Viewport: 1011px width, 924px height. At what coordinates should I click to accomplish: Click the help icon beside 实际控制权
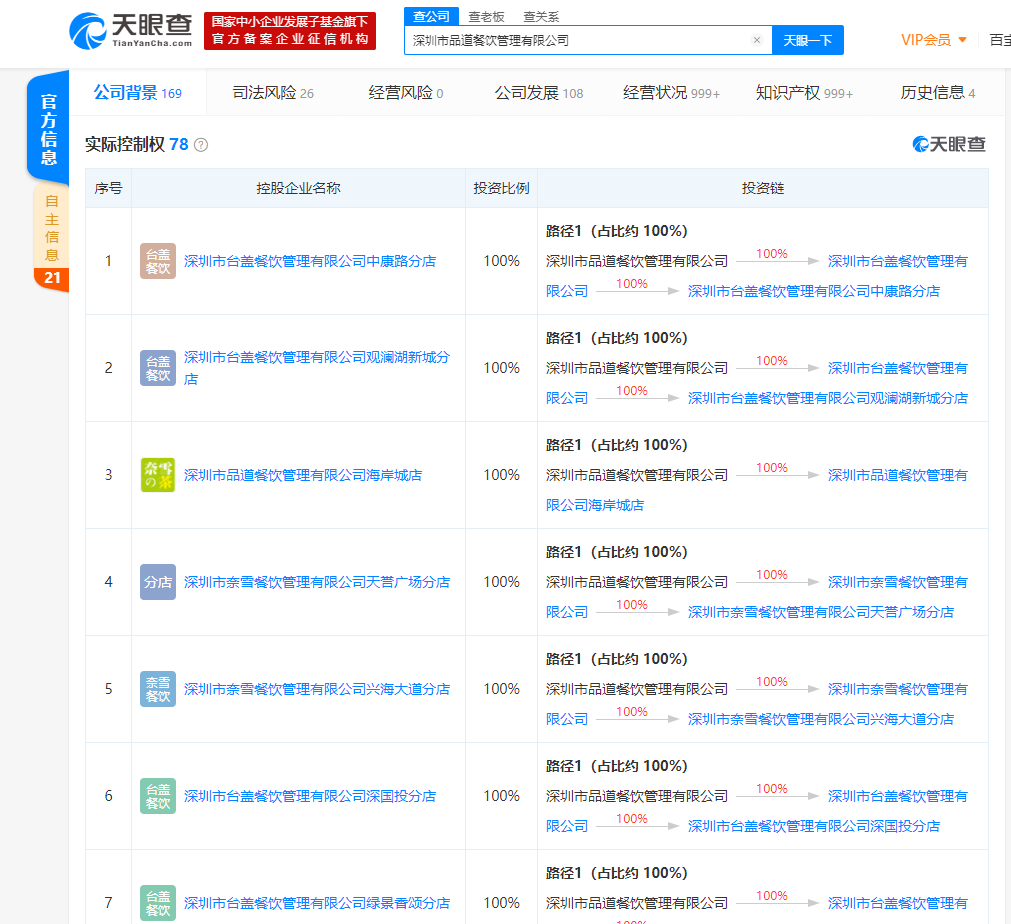pos(201,145)
